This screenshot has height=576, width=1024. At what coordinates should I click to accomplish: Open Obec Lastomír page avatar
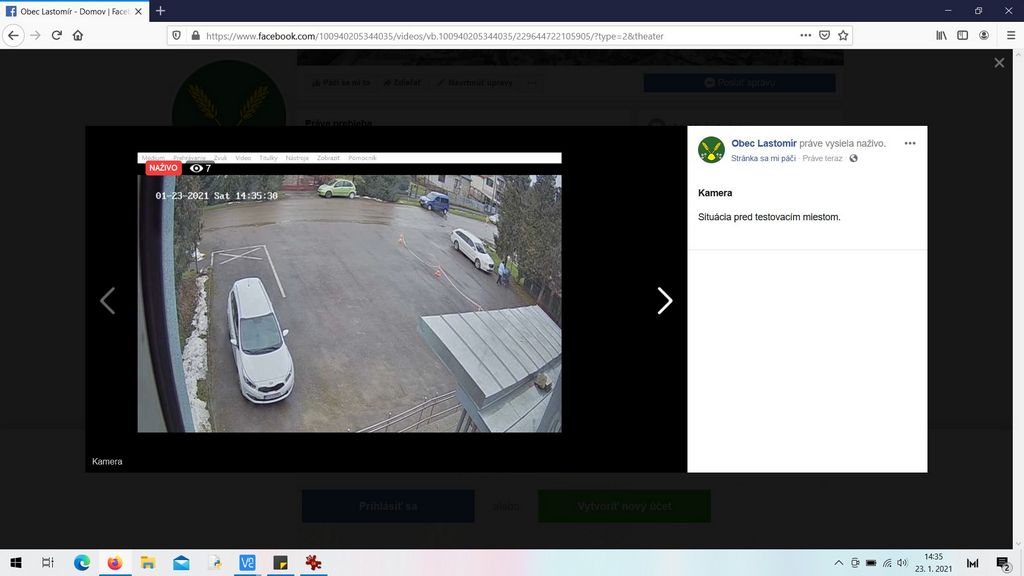[711, 150]
